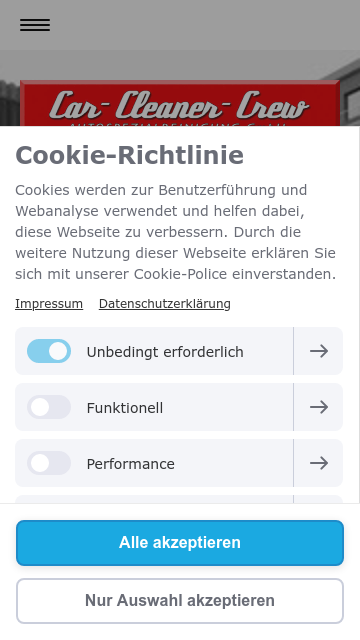Enable the Funktionell cookies switch
The image size is (360, 640).
coord(49,407)
